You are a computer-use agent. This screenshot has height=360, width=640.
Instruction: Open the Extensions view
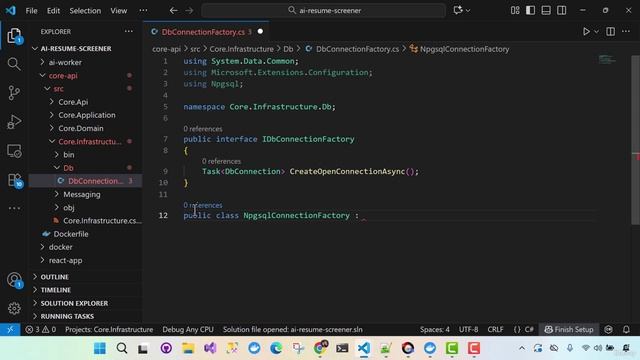click(14, 180)
